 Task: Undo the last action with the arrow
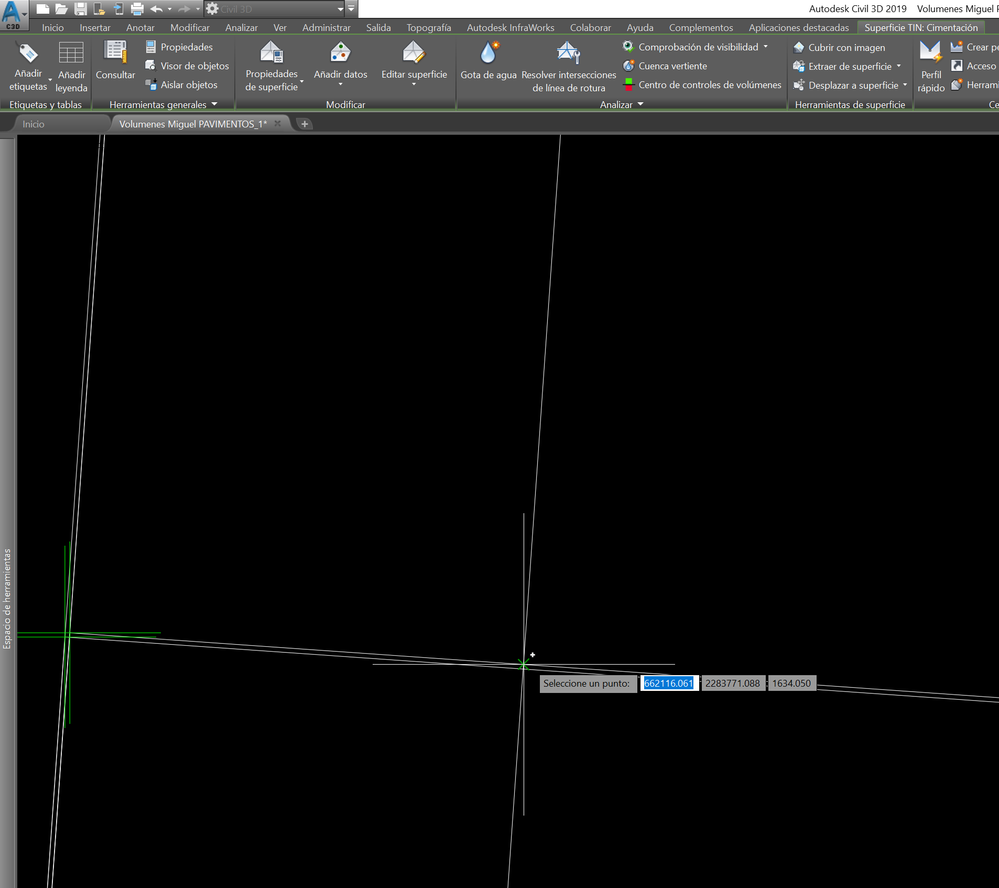point(156,9)
